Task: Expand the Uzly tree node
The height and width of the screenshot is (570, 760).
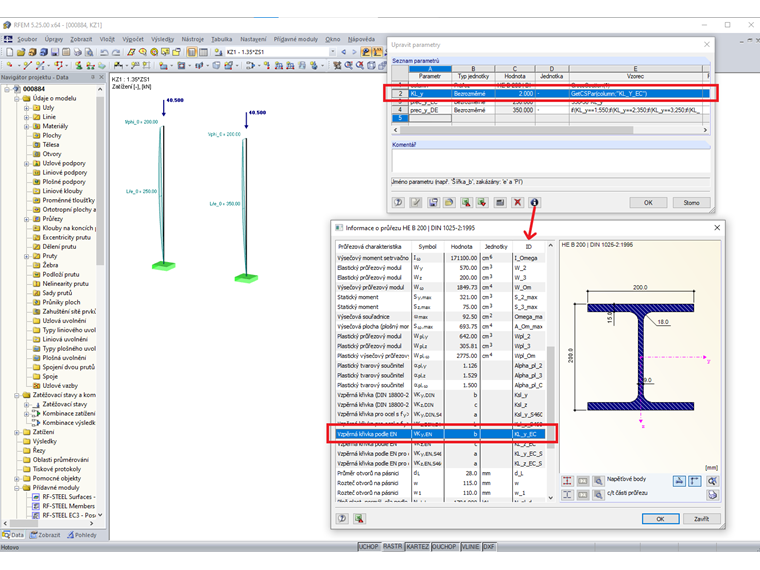Action: click(x=27, y=108)
